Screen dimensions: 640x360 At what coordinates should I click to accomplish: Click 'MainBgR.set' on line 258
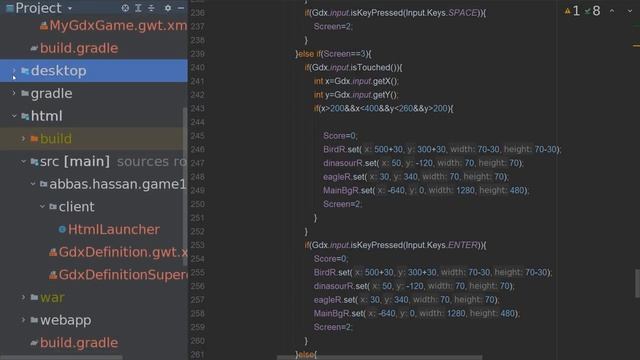click(338, 313)
